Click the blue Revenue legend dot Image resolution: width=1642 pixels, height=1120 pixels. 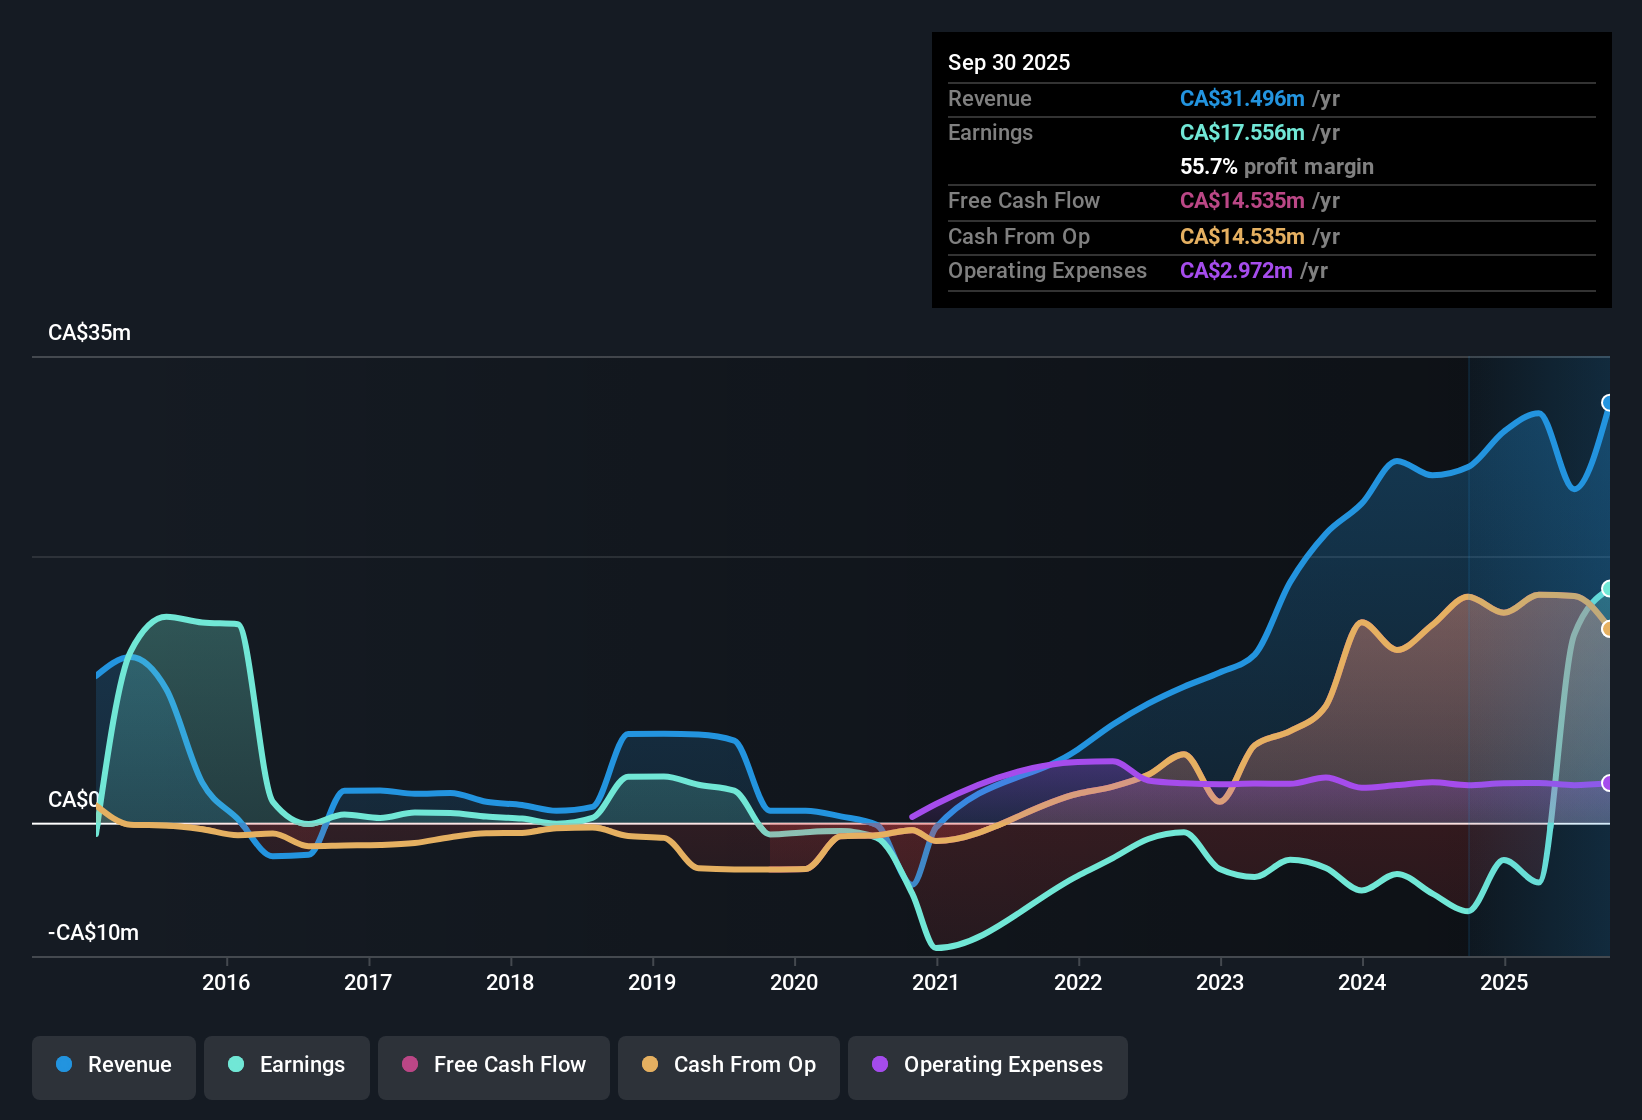[64, 1065]
